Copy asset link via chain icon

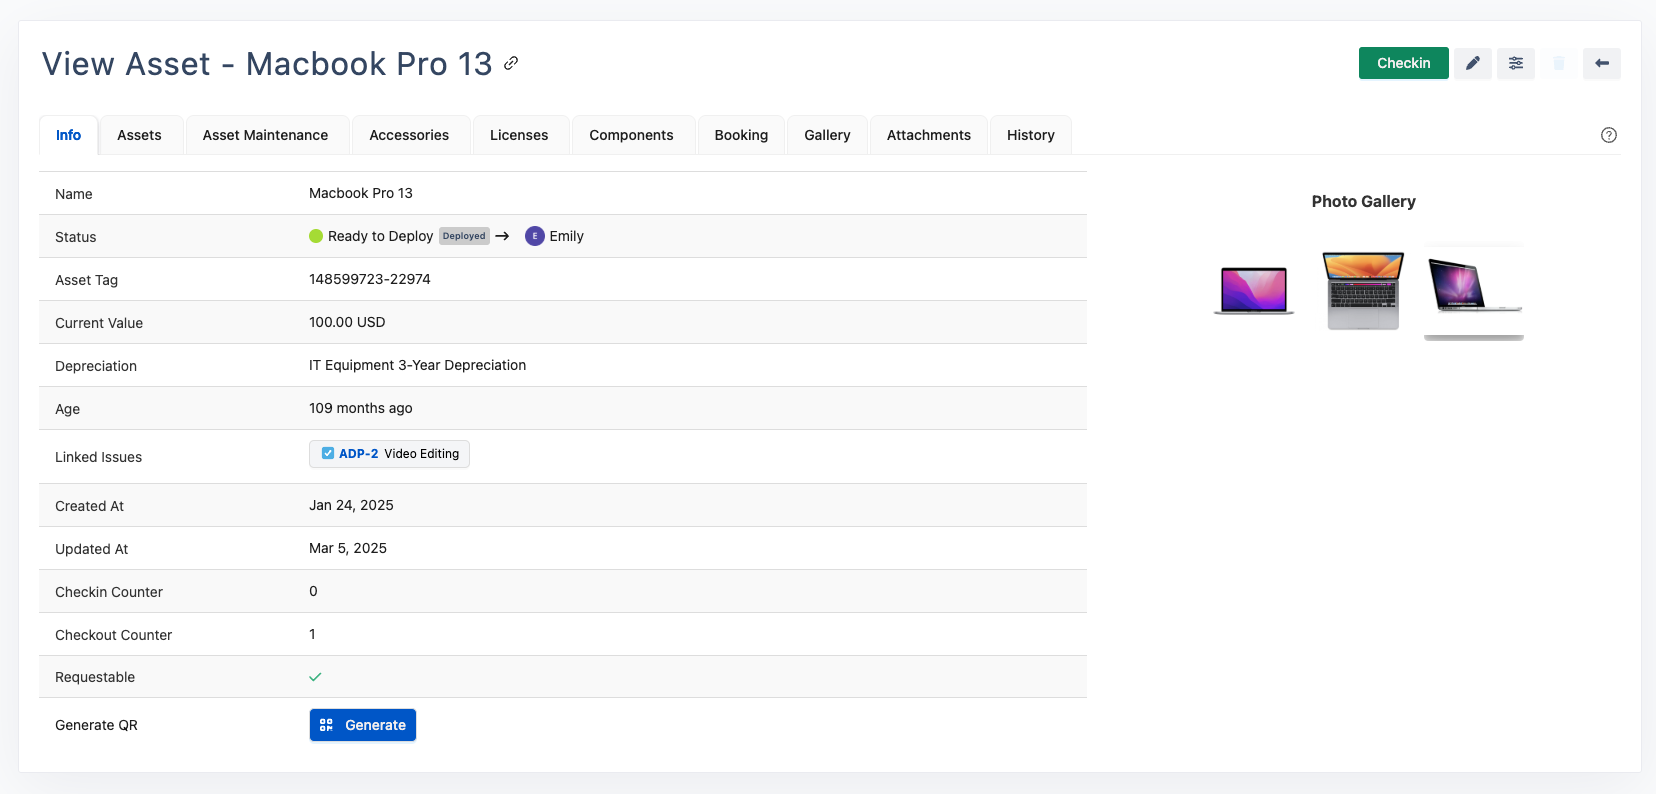pos(511,63)
